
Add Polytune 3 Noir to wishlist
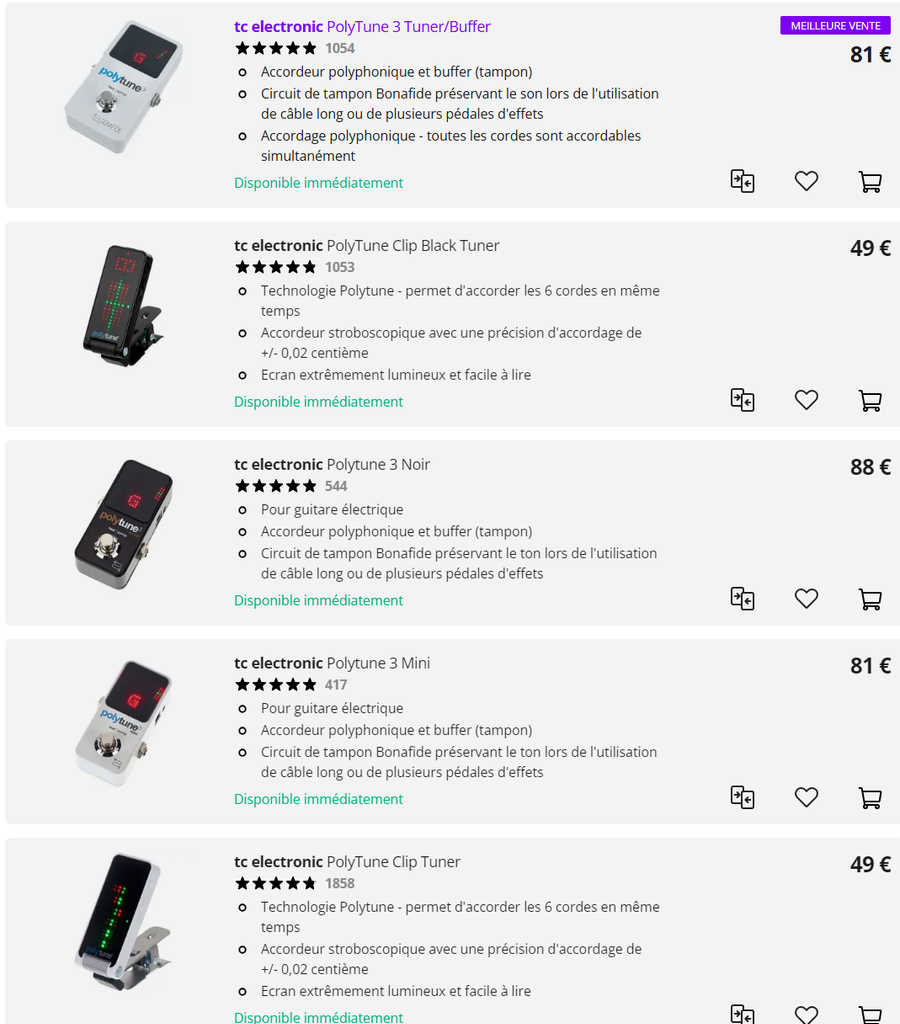click(806, 599)
